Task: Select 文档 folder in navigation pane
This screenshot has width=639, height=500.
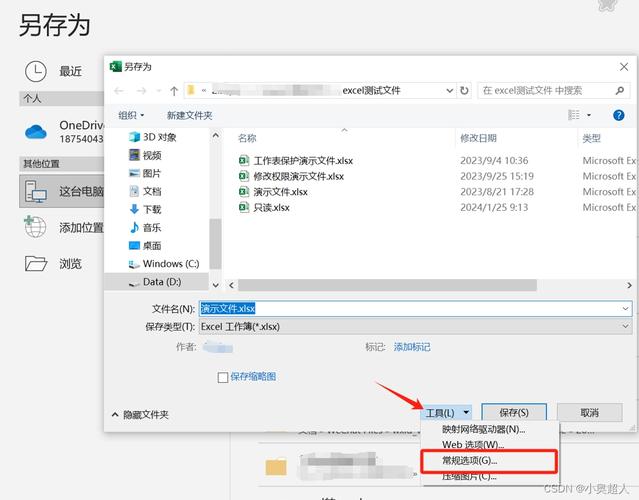Action: [145, 191]
